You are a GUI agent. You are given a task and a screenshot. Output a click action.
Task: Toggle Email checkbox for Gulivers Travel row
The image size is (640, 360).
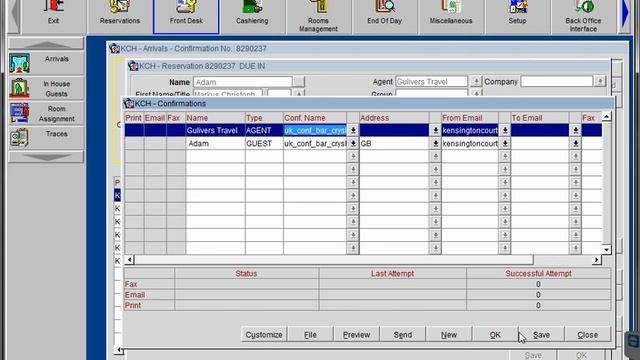pos(155,131)
